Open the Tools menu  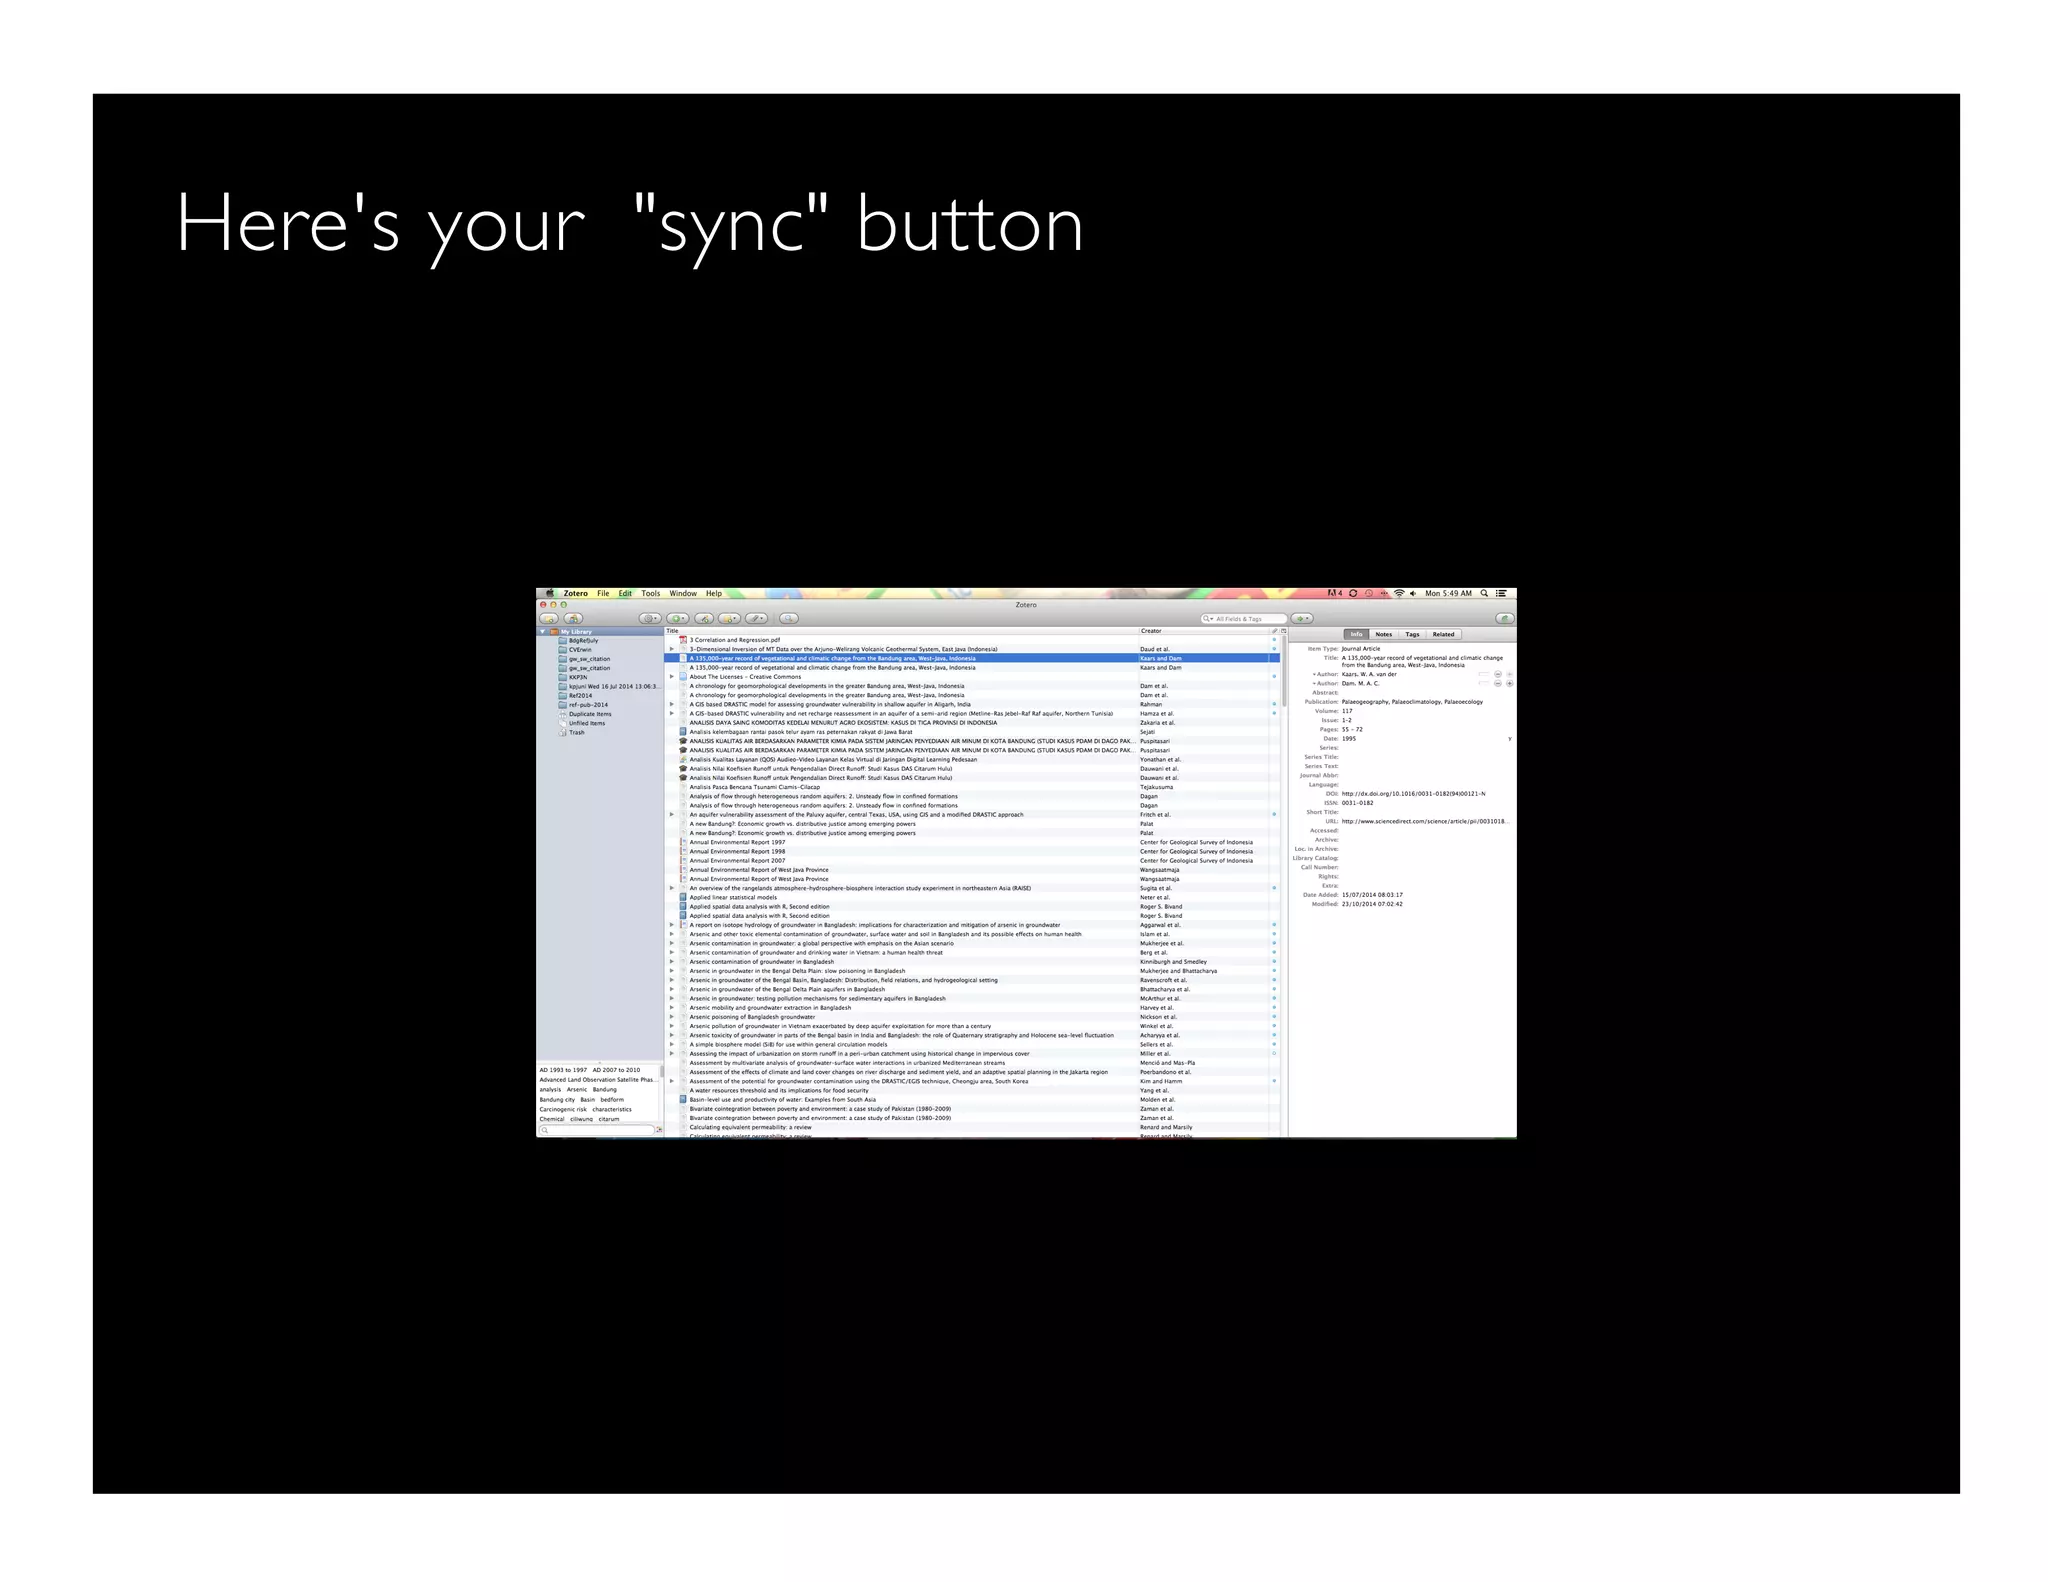click(x=650, y=593)
